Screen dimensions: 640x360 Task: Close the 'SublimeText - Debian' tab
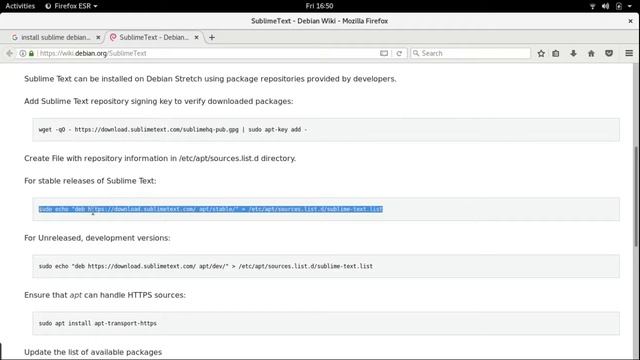(x=196, y=37)
